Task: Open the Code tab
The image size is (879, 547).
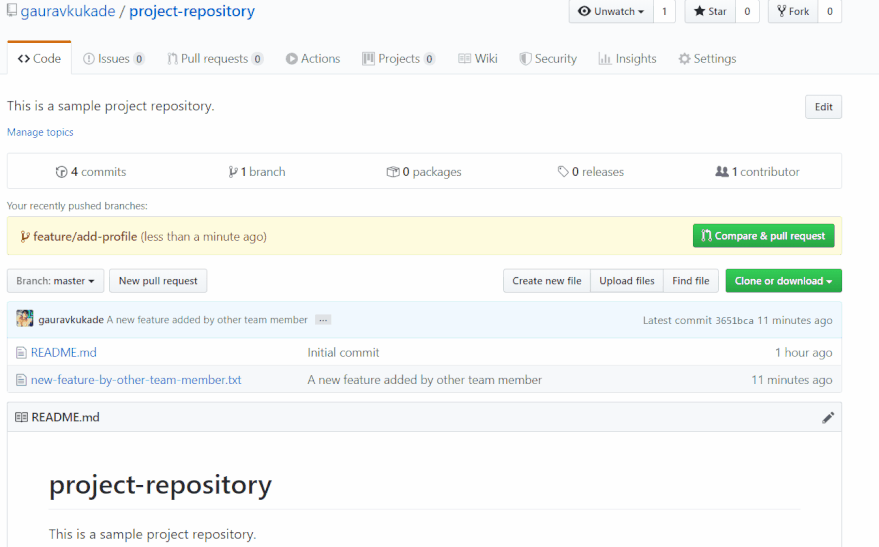Action: click(x=39, y=58)
